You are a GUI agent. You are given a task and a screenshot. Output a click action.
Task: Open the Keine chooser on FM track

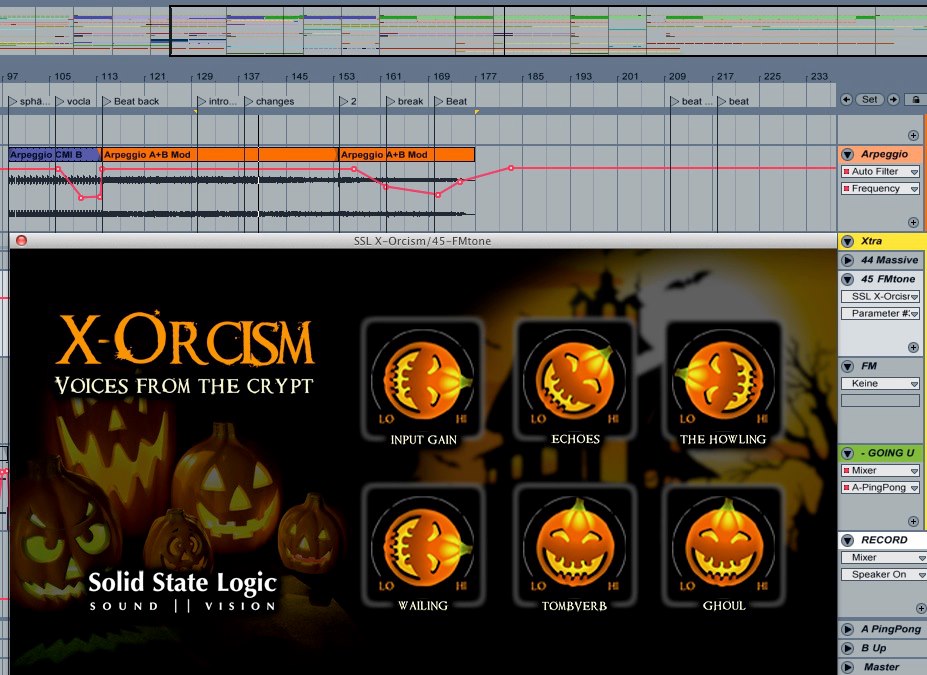[x=881, y=384]
